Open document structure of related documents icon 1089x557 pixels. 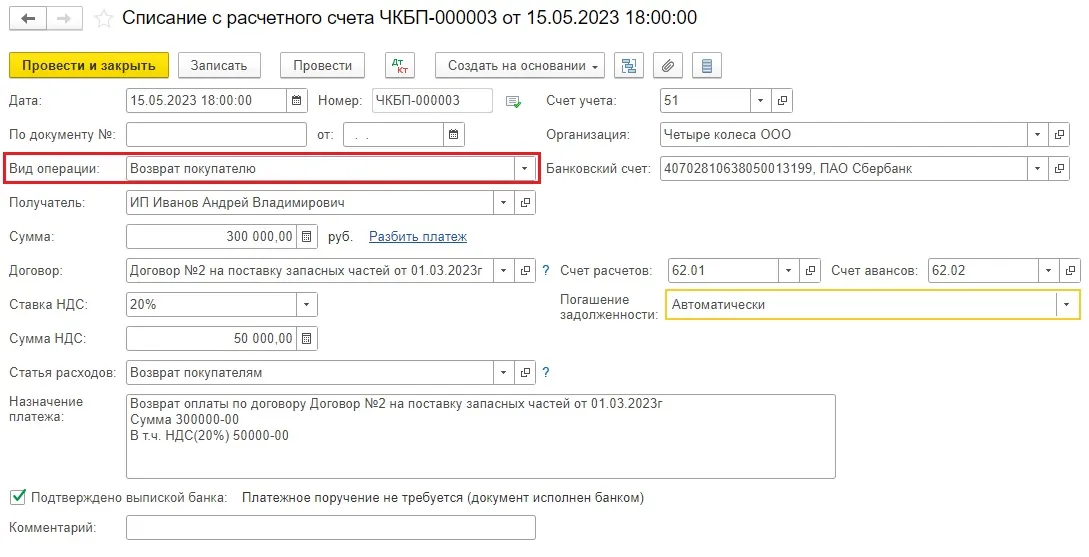point(629,66)
